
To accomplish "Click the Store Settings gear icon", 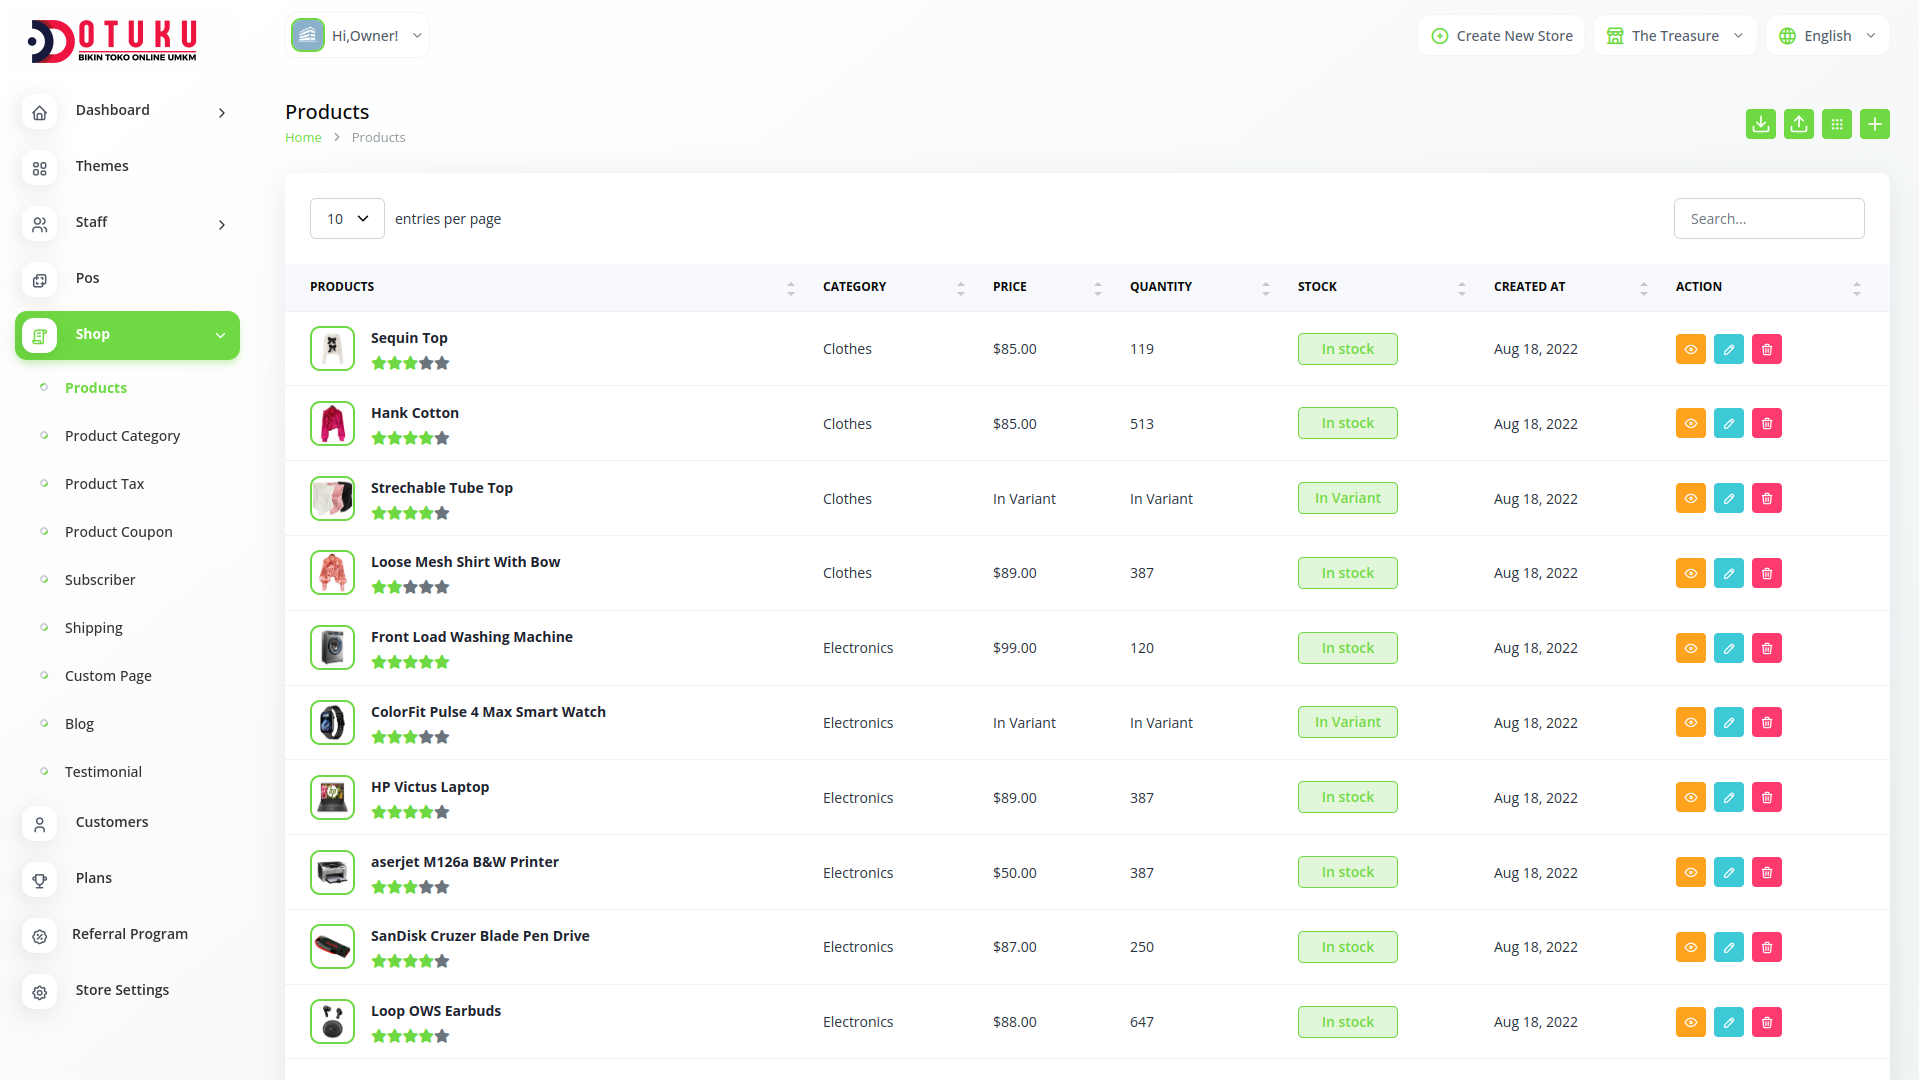I will [x=39, y=993].
